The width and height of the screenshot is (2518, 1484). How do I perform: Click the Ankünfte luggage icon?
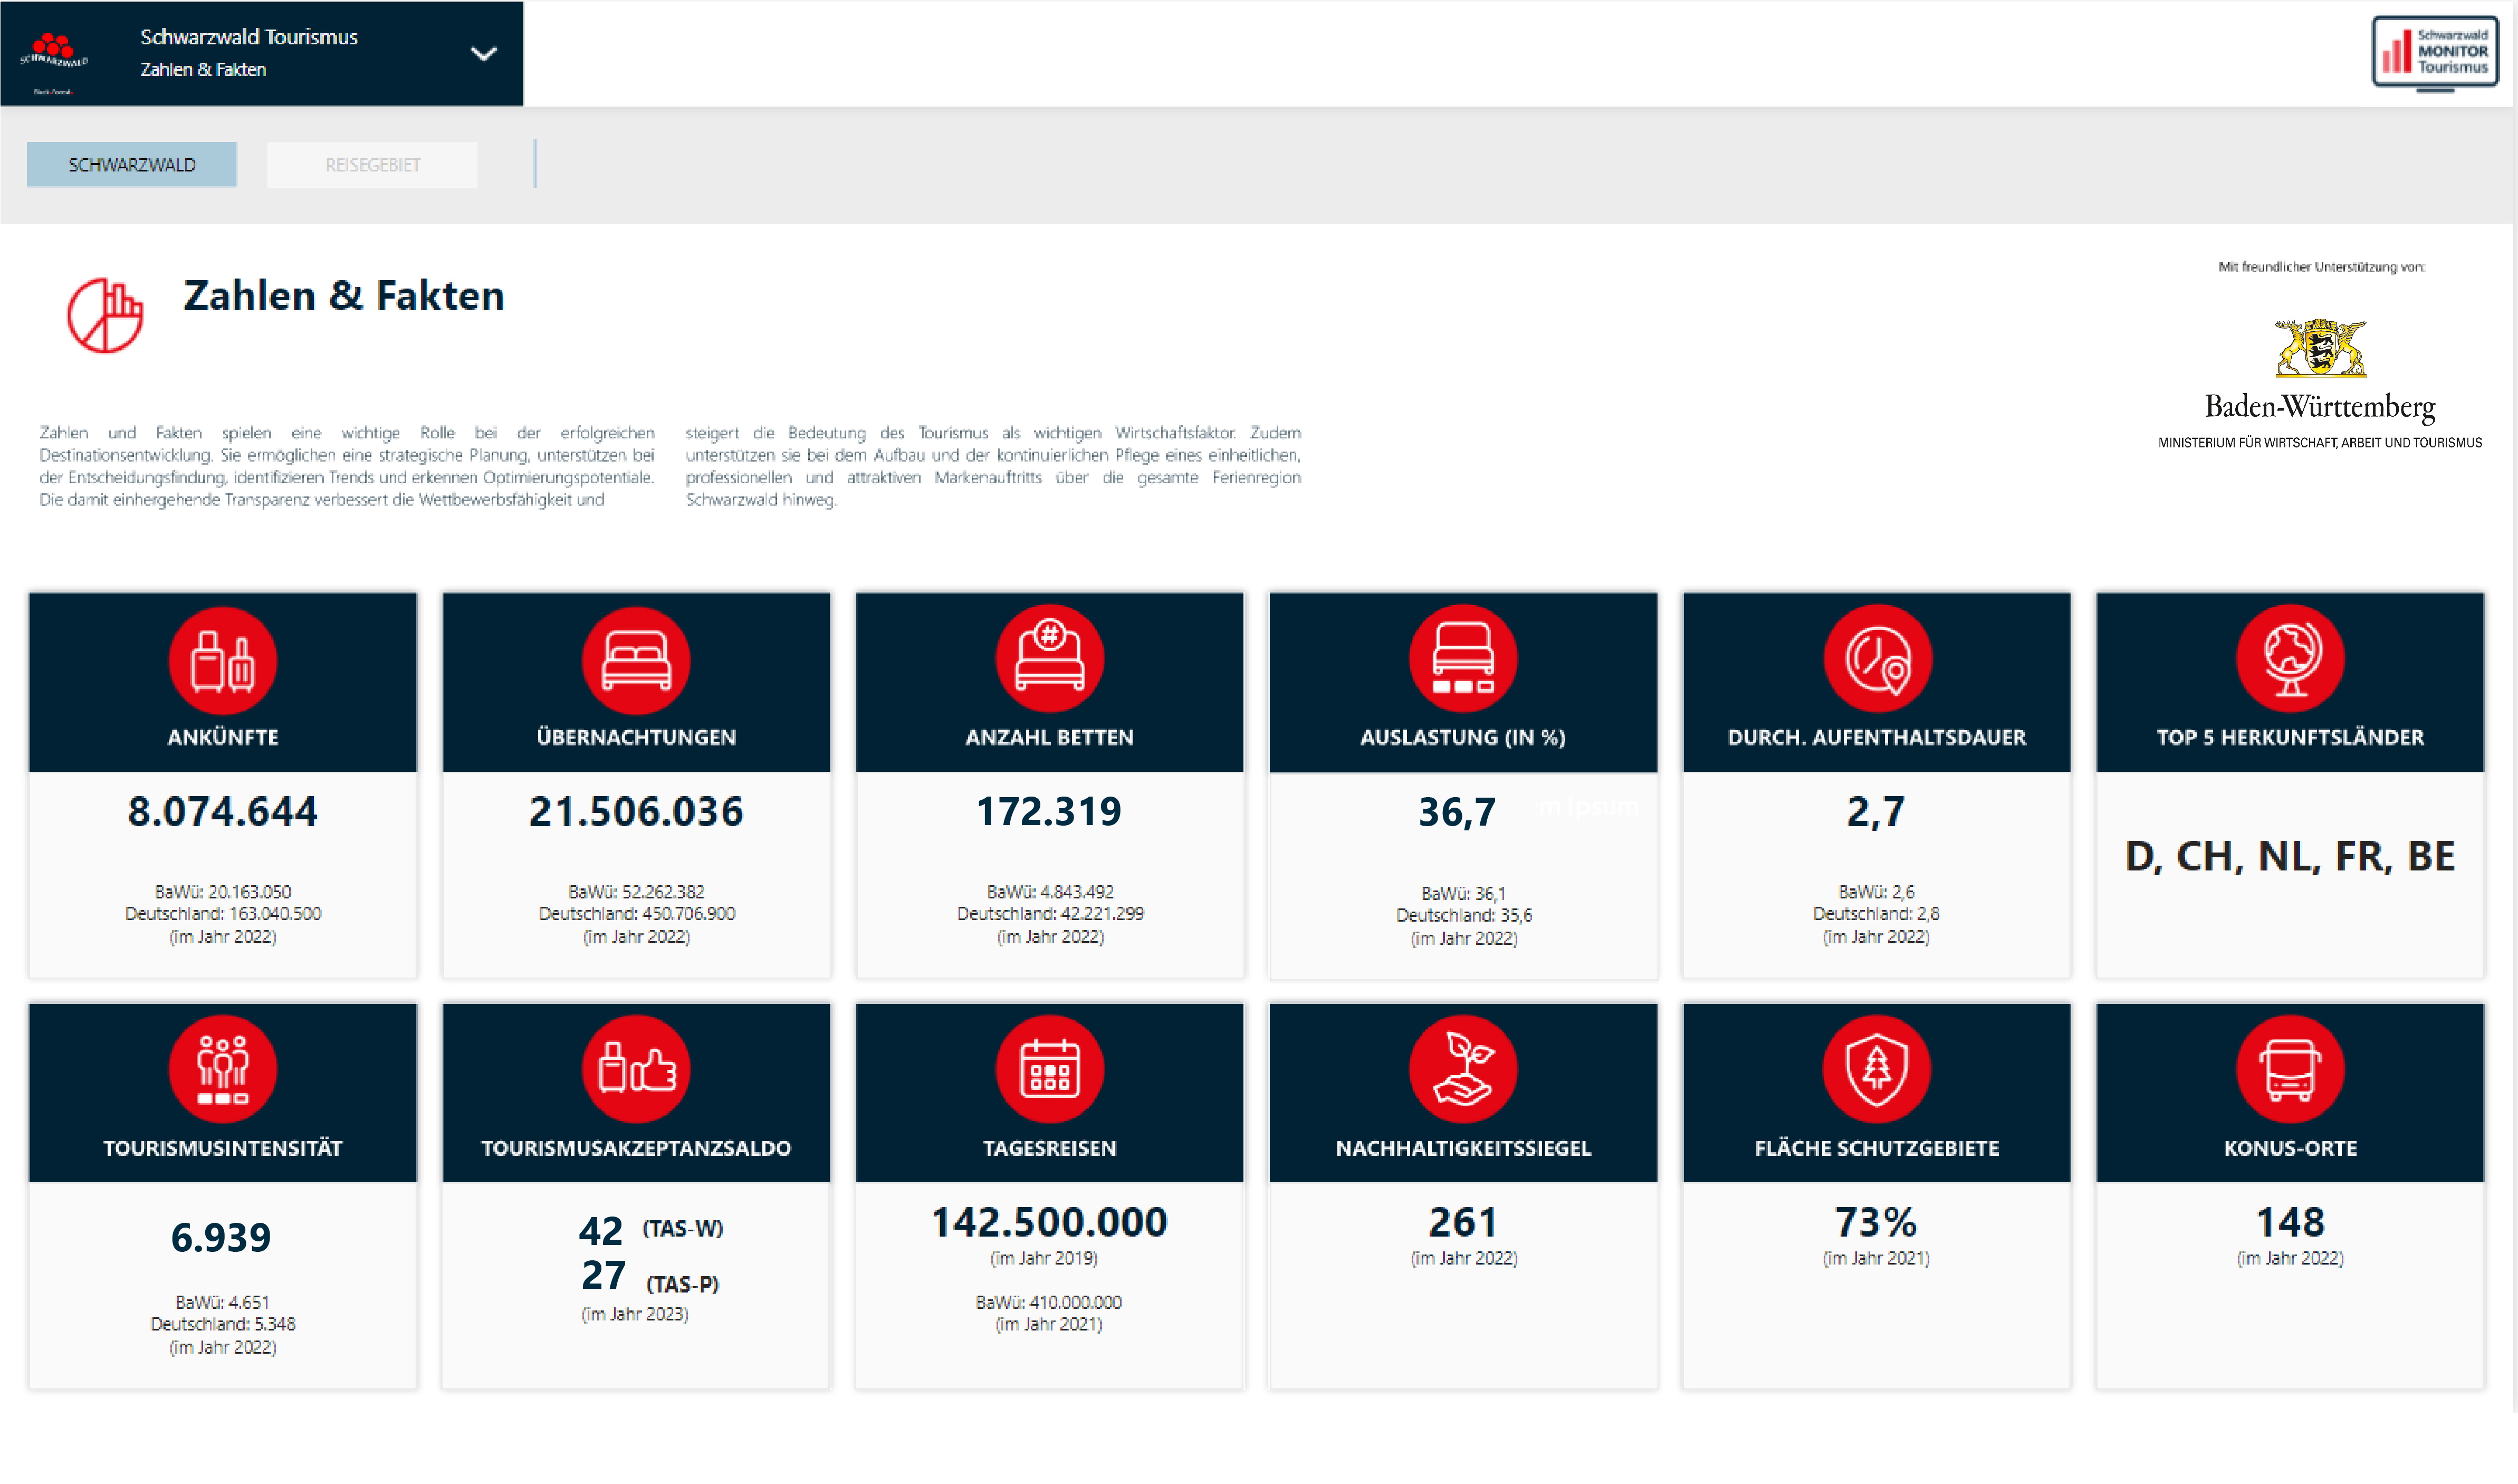[222, 660]
